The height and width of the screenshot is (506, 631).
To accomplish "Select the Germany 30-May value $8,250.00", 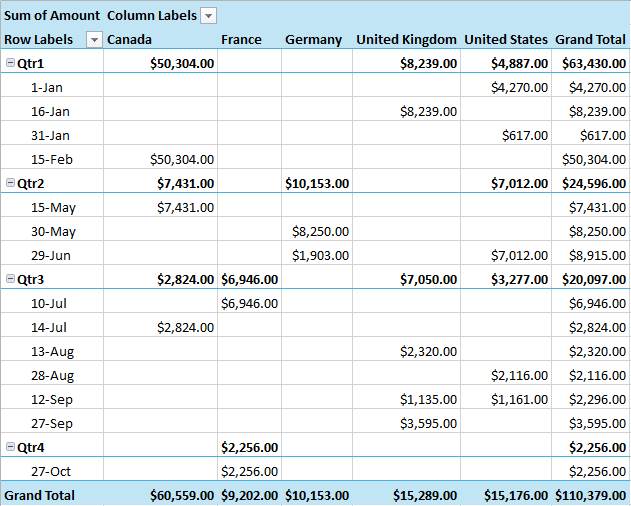I will (x=320, y=231).
